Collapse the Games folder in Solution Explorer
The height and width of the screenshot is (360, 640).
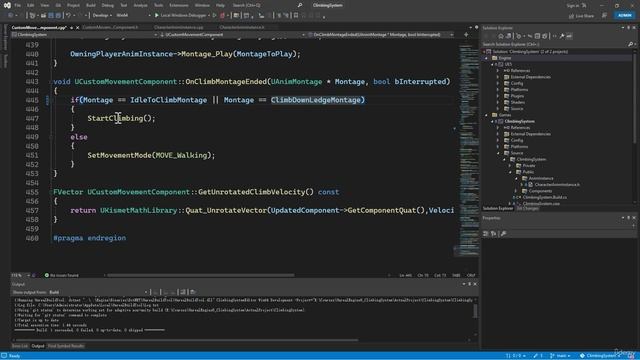pos(486,115)
